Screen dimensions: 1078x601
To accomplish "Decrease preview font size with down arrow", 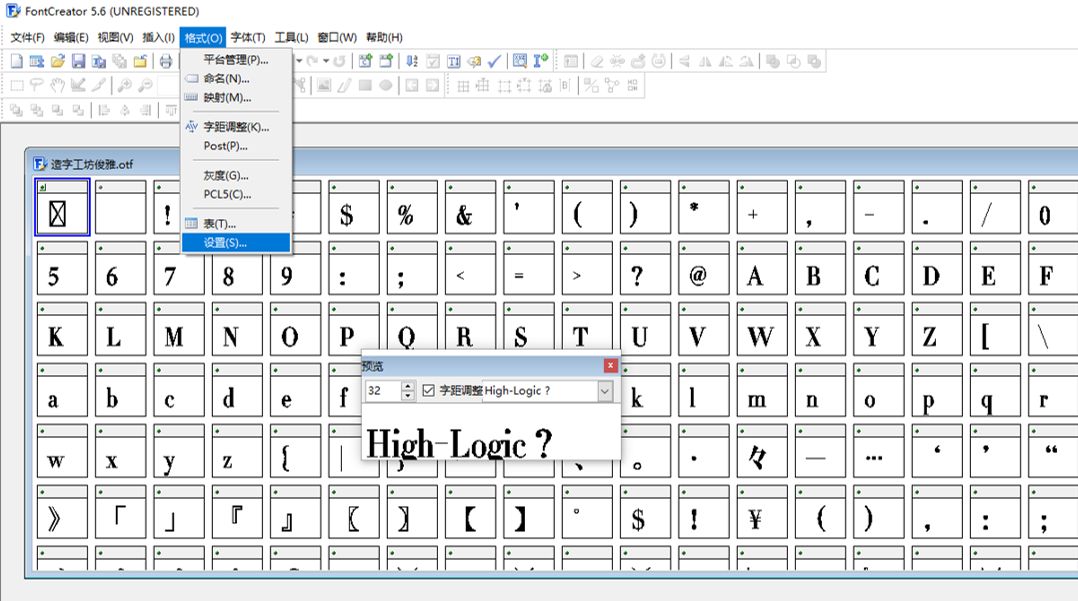I will [x=408, y=395].
